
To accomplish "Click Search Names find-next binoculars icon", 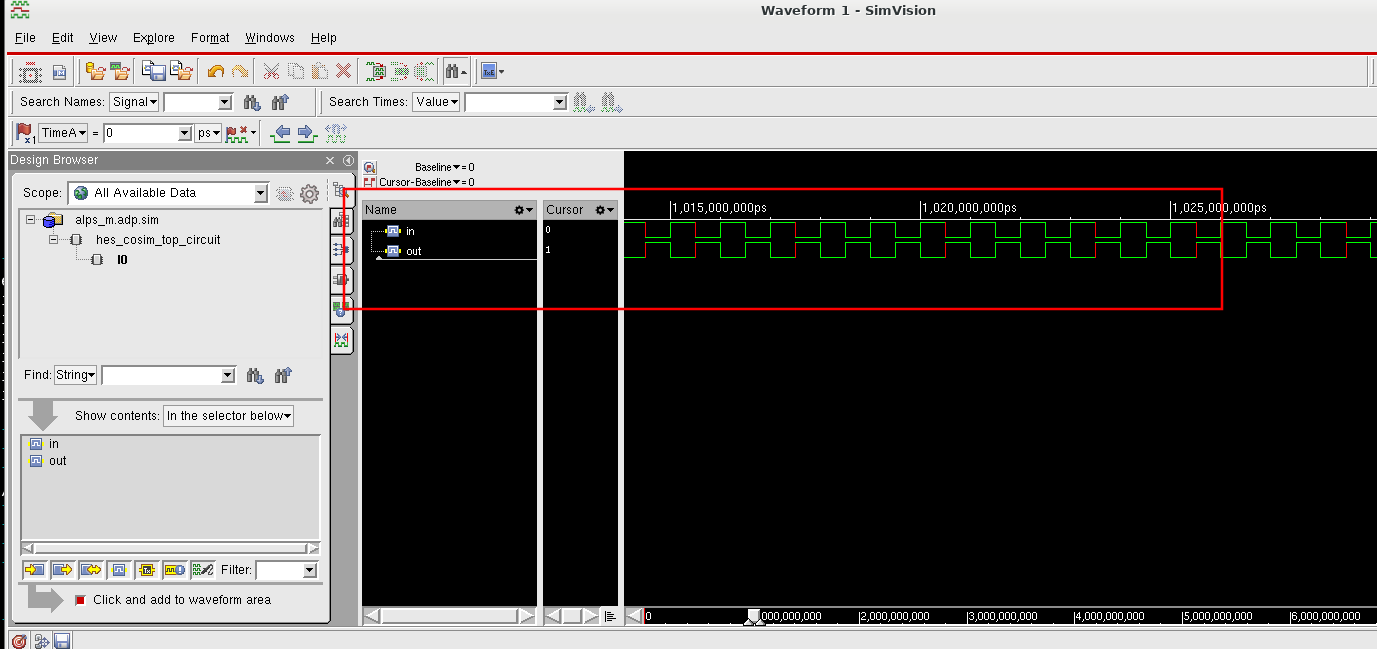I will pos(252,102).
